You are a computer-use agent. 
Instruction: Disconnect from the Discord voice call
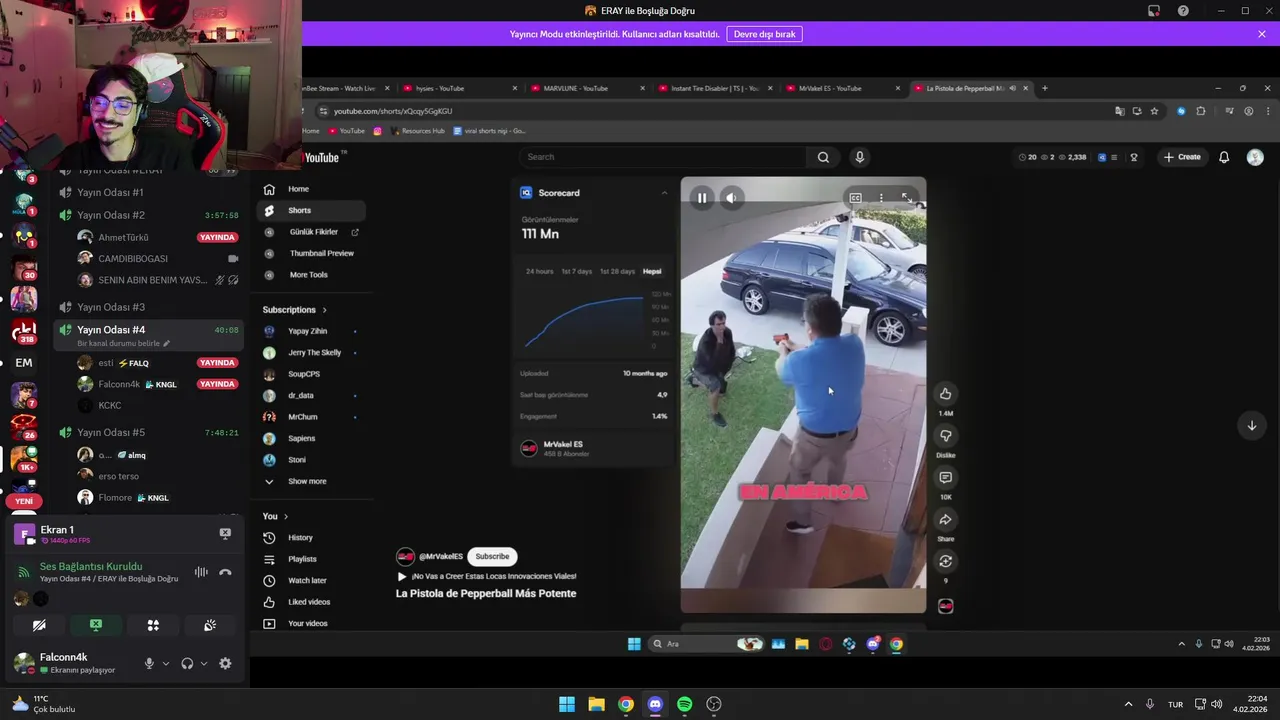(225, 572)
